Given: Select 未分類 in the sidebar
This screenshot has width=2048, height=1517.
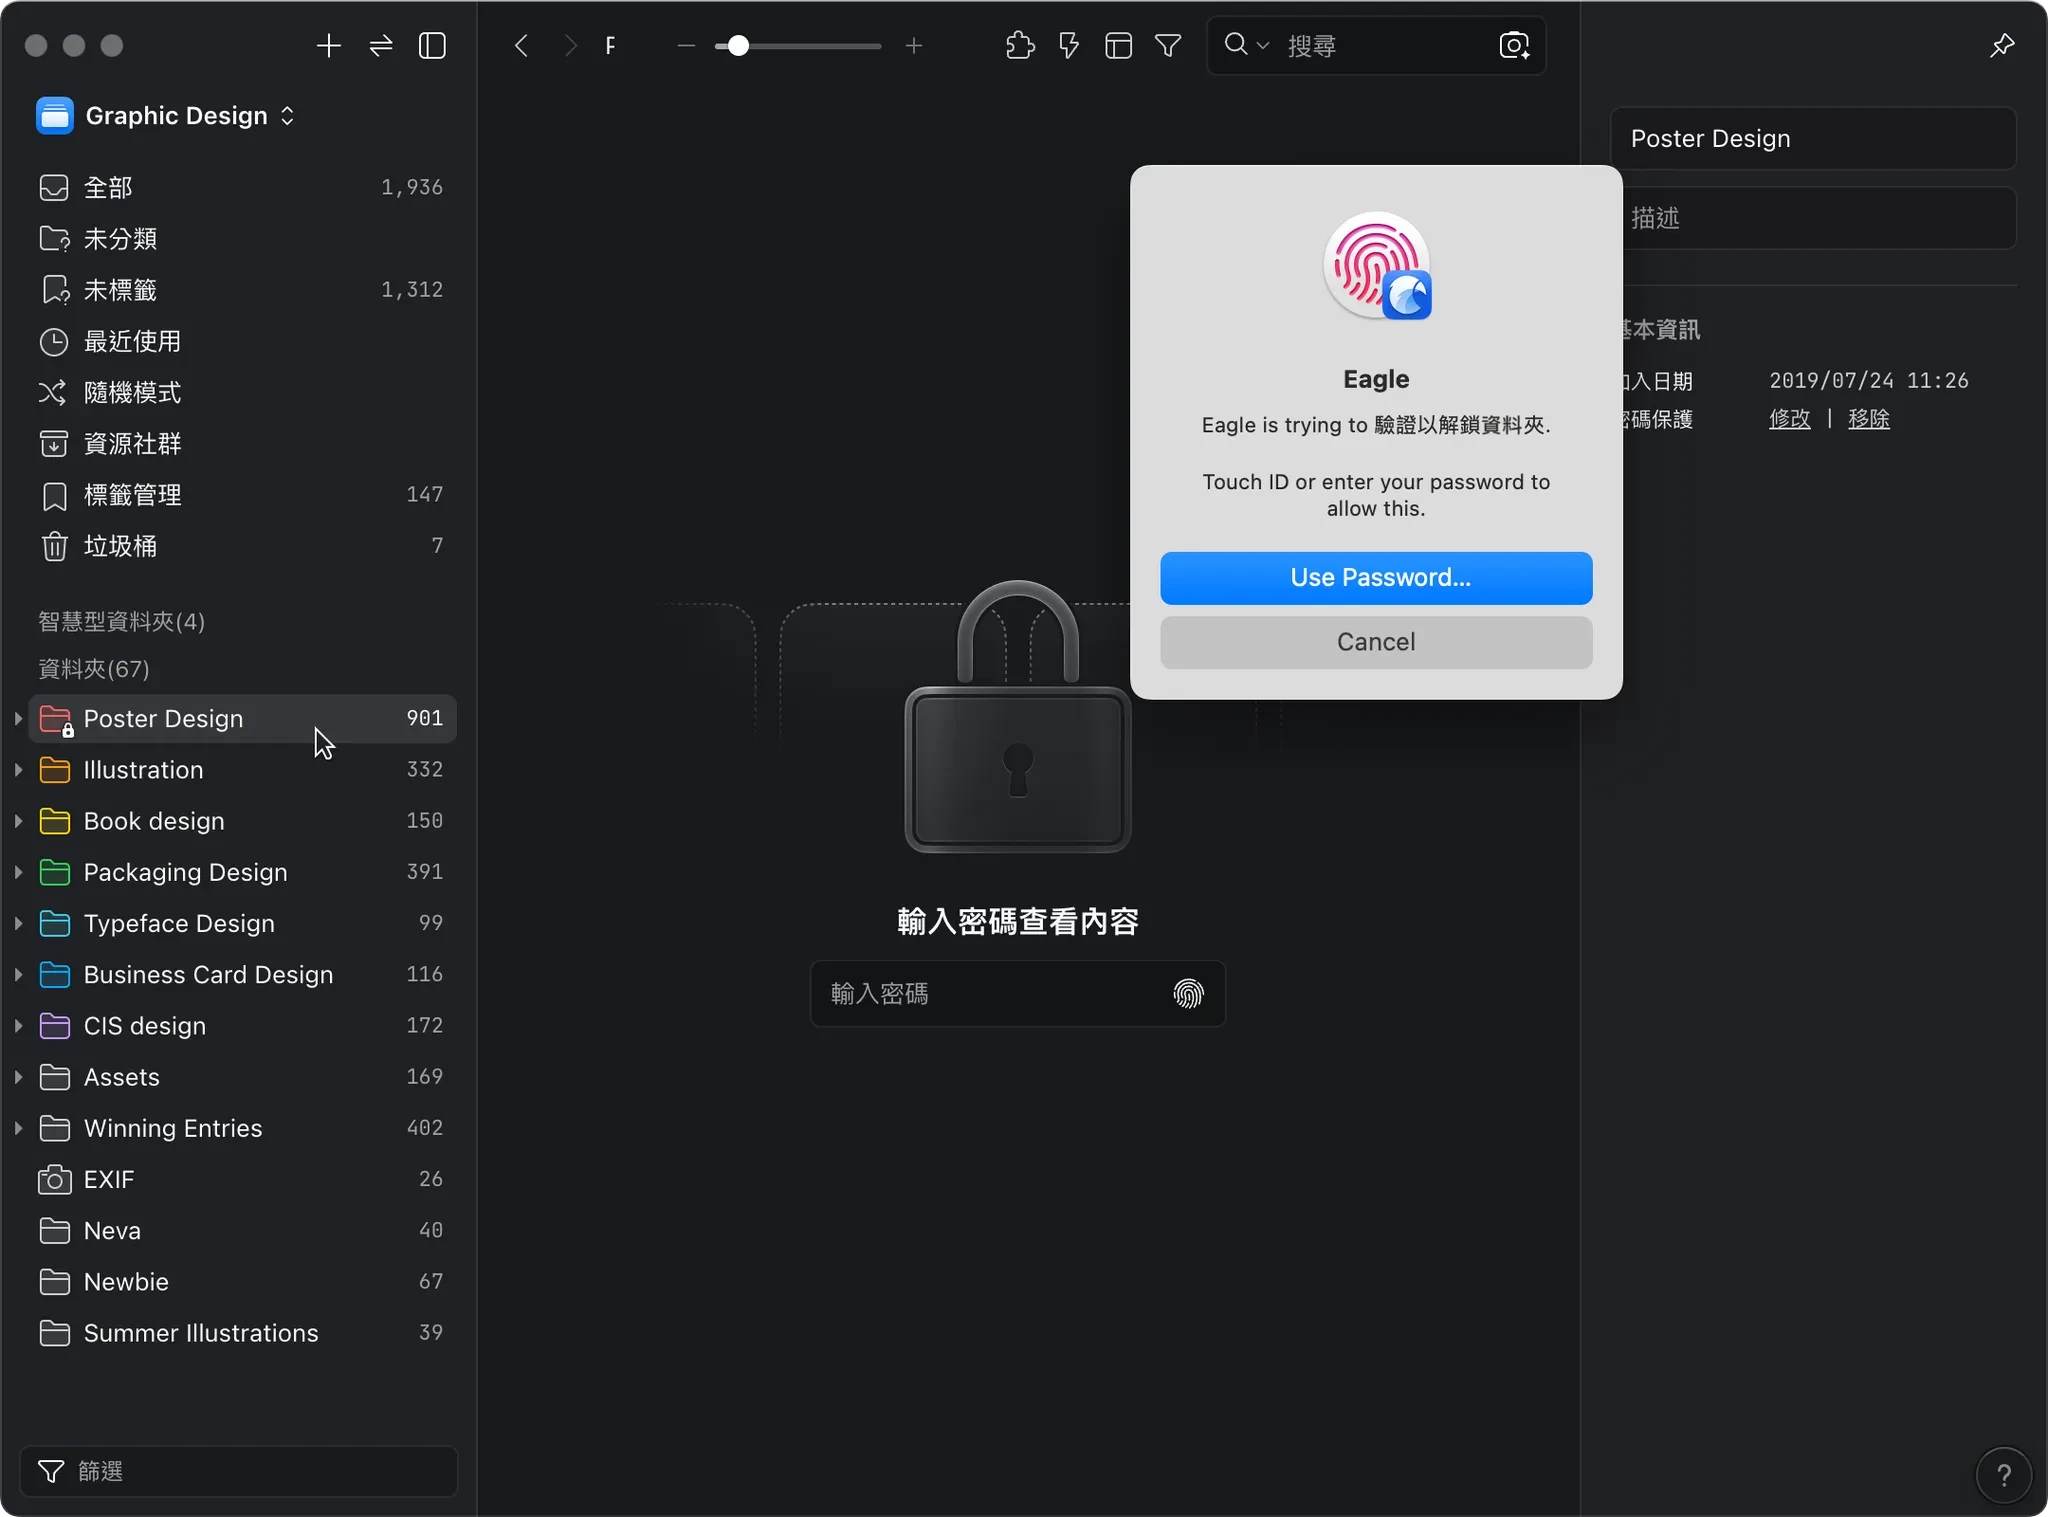Looking at the screenshot, I should click(241, 239).
